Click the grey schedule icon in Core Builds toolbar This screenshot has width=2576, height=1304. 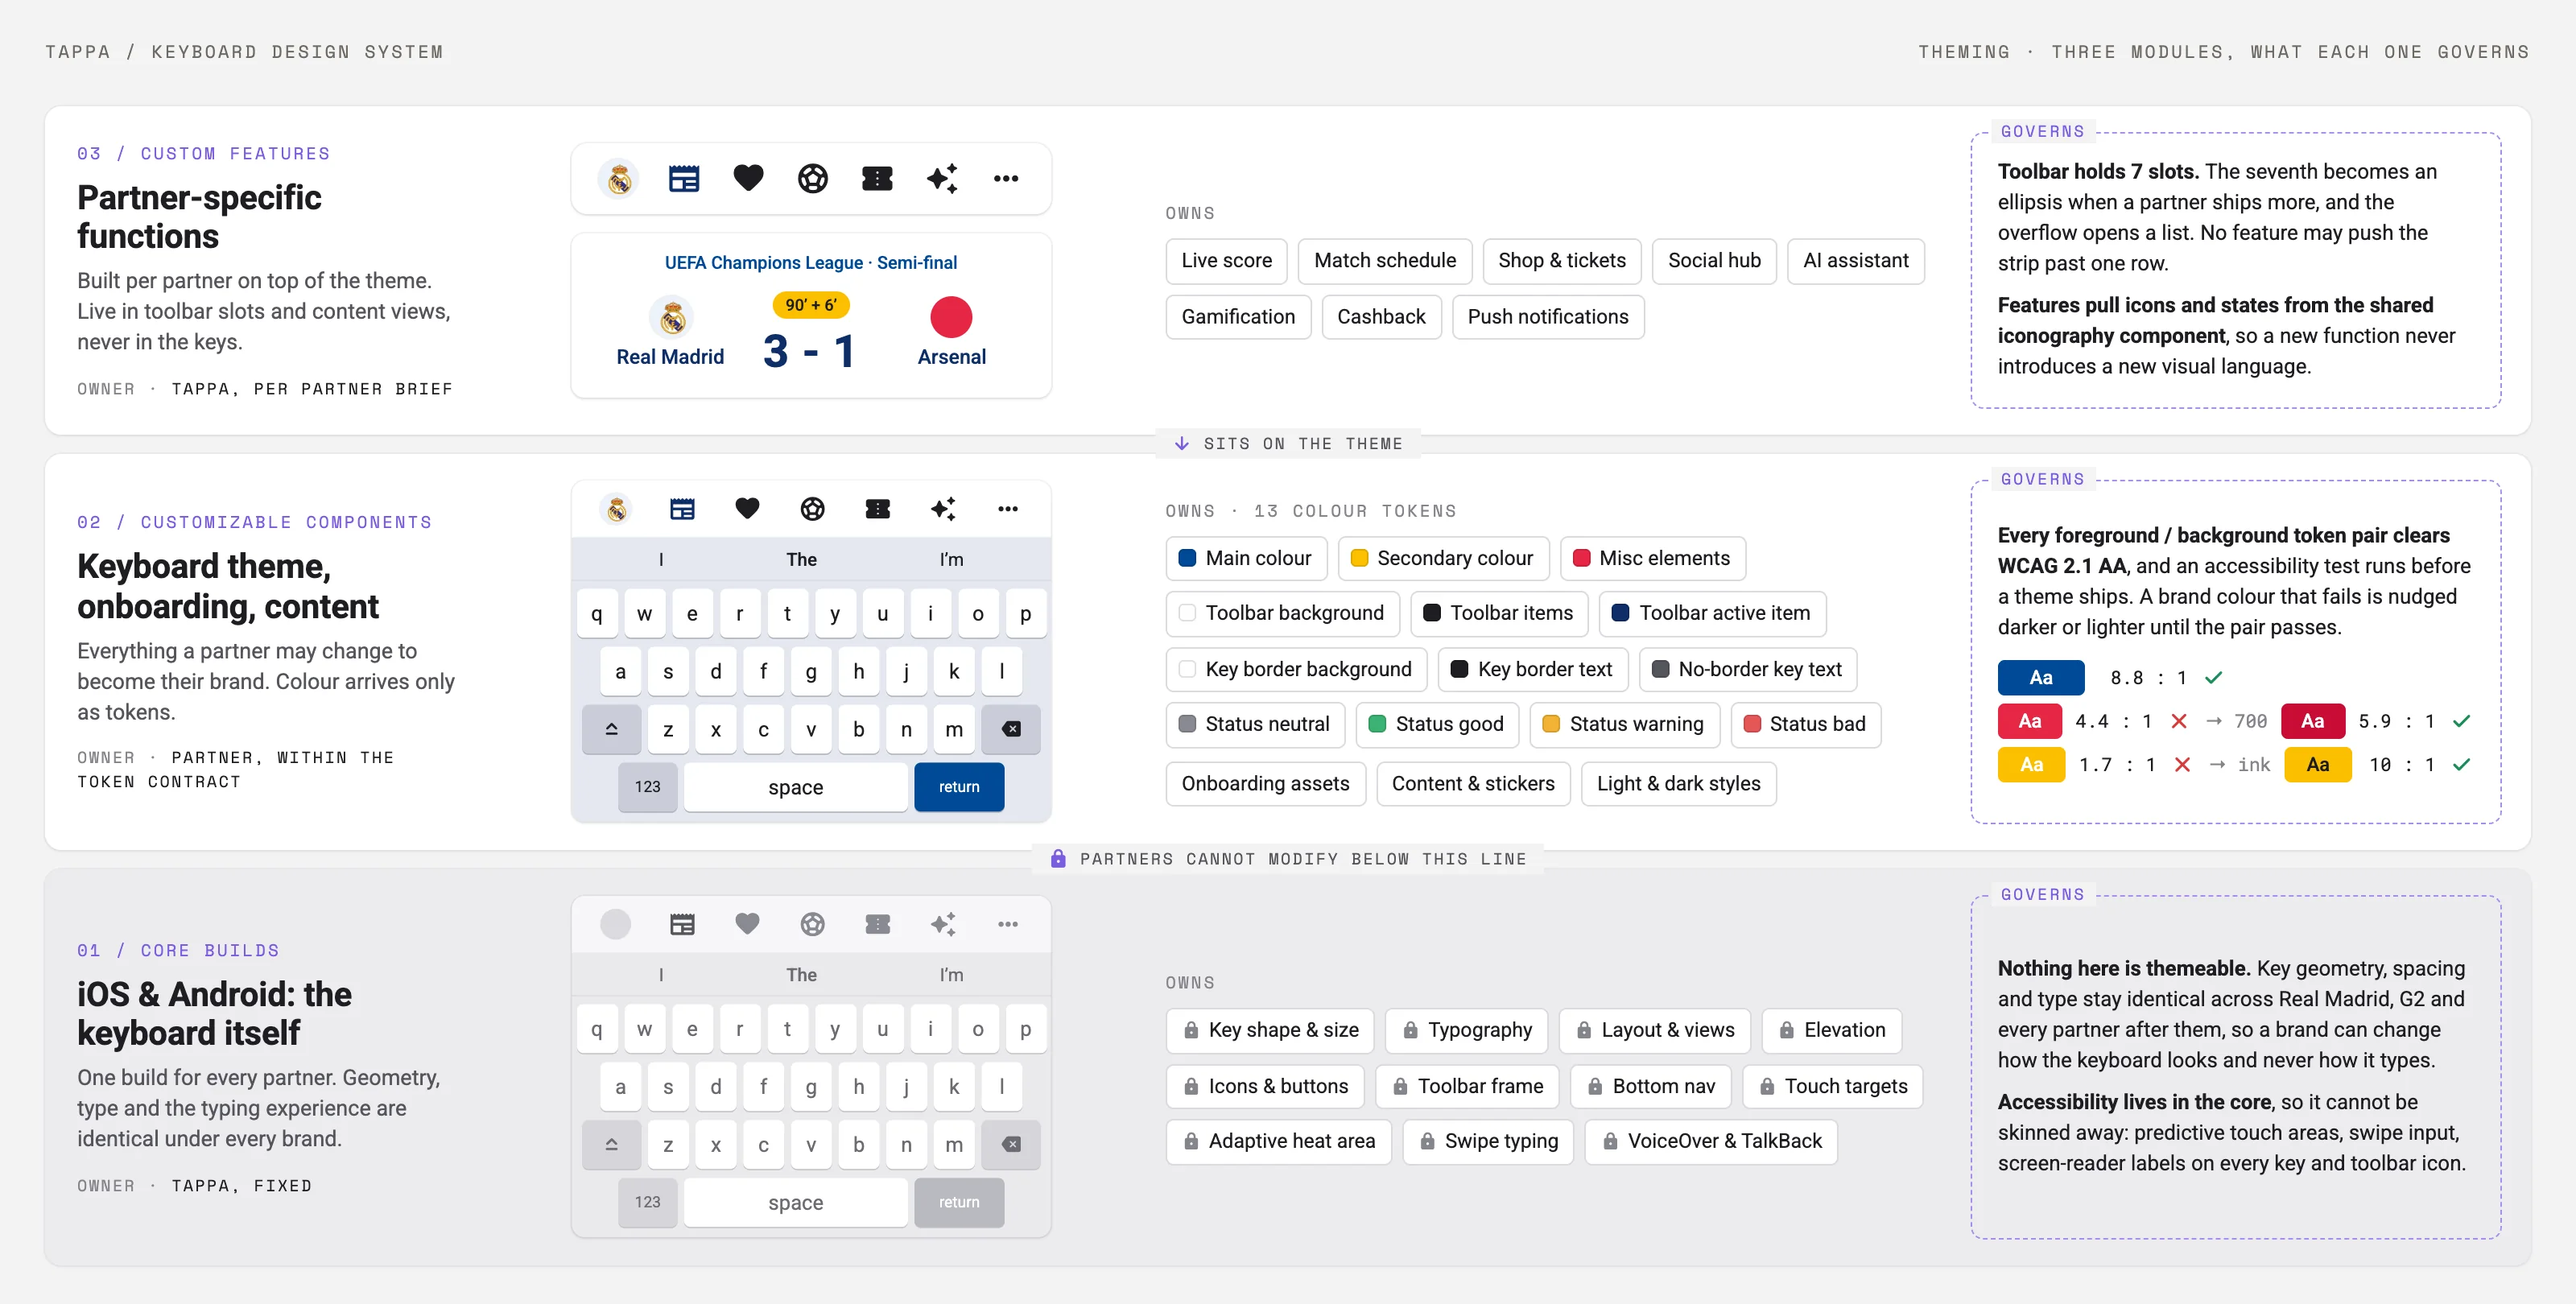[682, 924]
